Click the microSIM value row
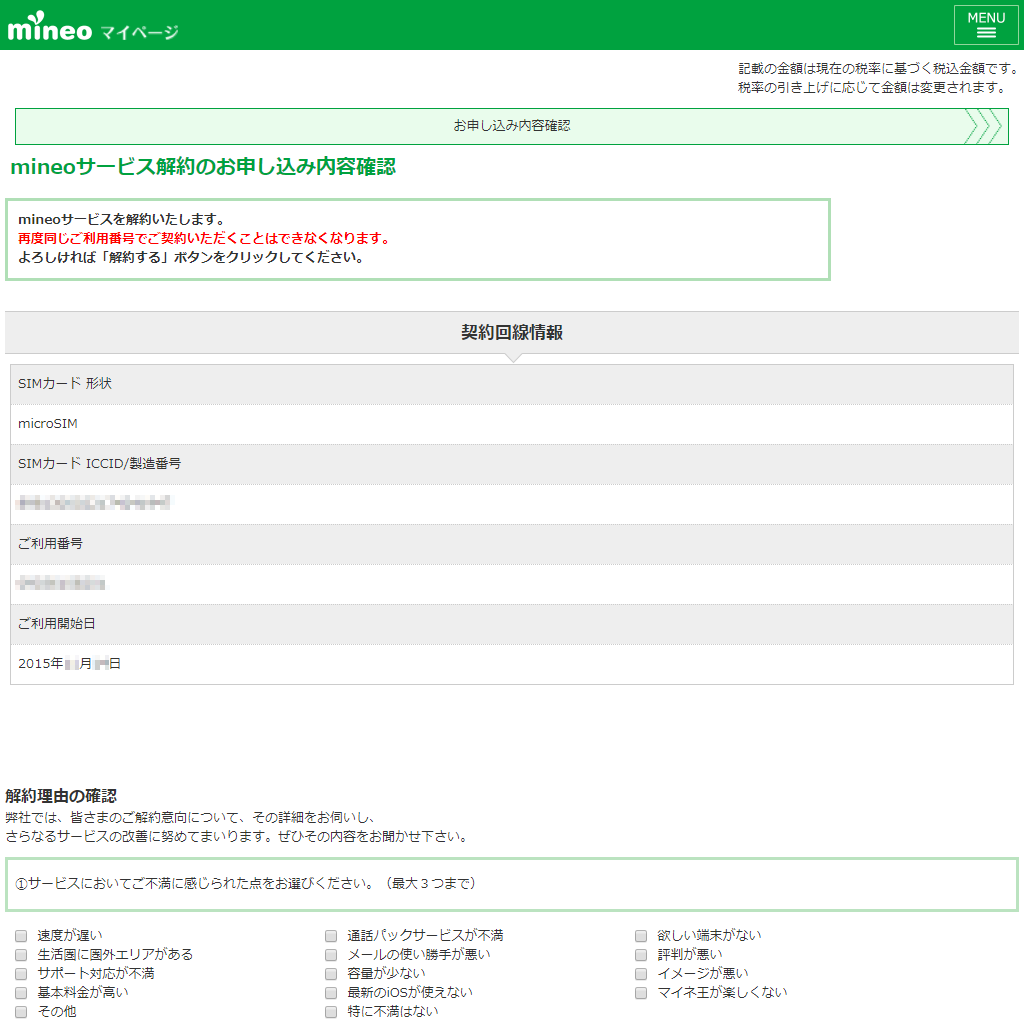This screenshot has width=1024, height=1024. pyautogui.click(x=512, y=424)
